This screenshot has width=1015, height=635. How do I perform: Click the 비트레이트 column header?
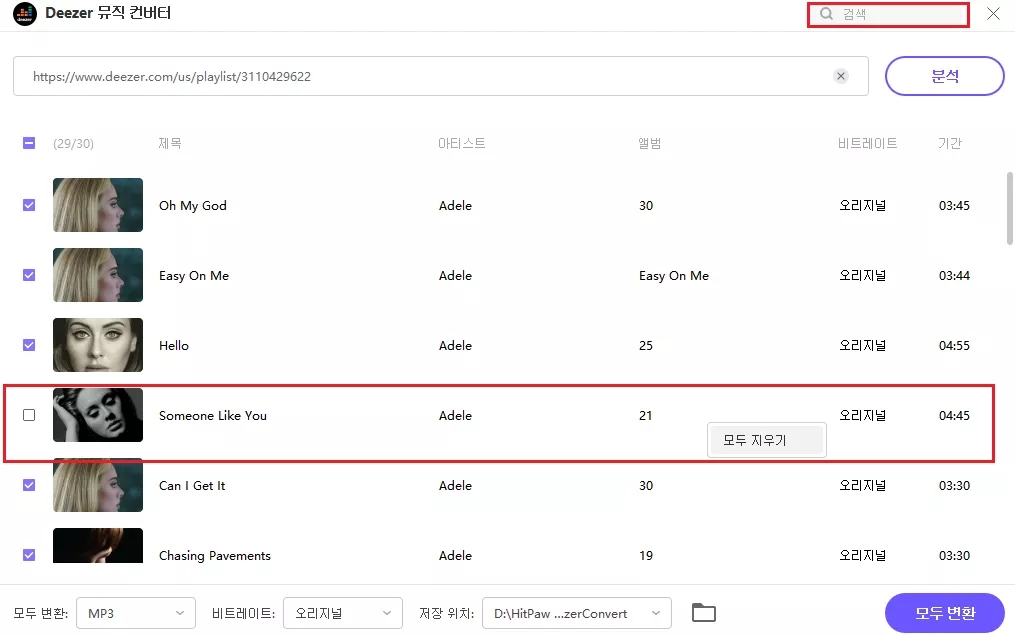pyautogui.click(x=867, y=143)
